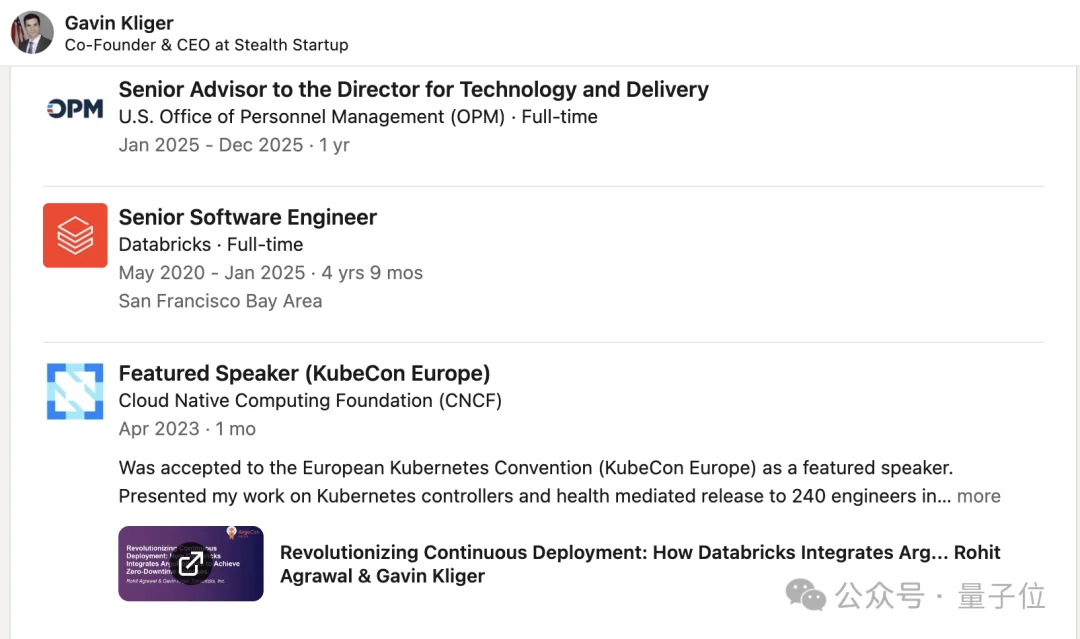
Task: Click U.S. Office of Personnel Management text
Action: pyautogui.click(x=312, y=117)
